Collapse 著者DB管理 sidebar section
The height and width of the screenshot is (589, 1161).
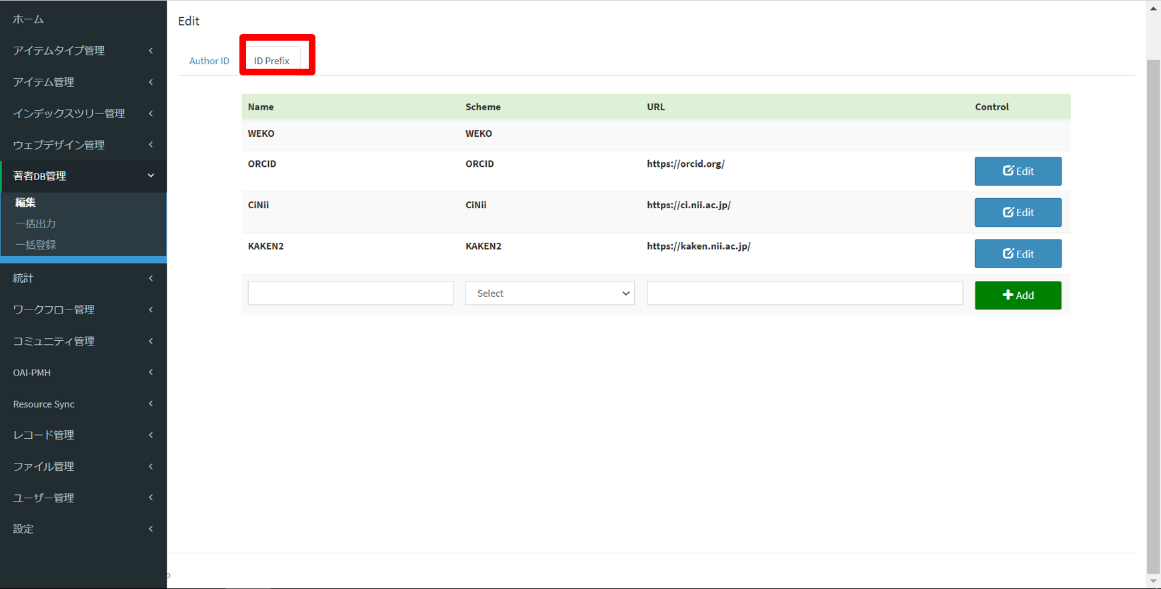point(83,177)
